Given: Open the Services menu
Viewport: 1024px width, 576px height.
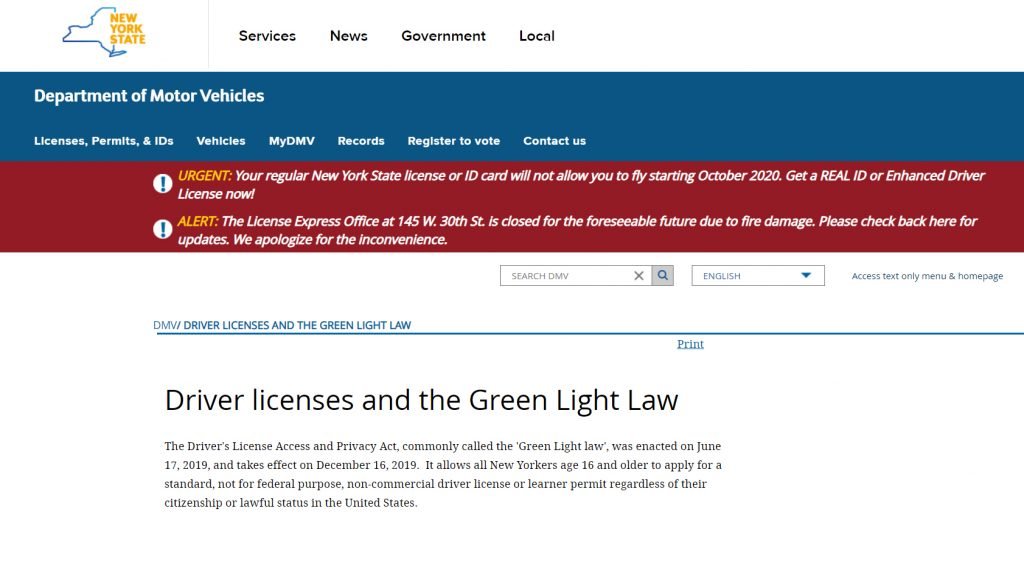Looking at the screenshot, I should [x=267, y=36].
